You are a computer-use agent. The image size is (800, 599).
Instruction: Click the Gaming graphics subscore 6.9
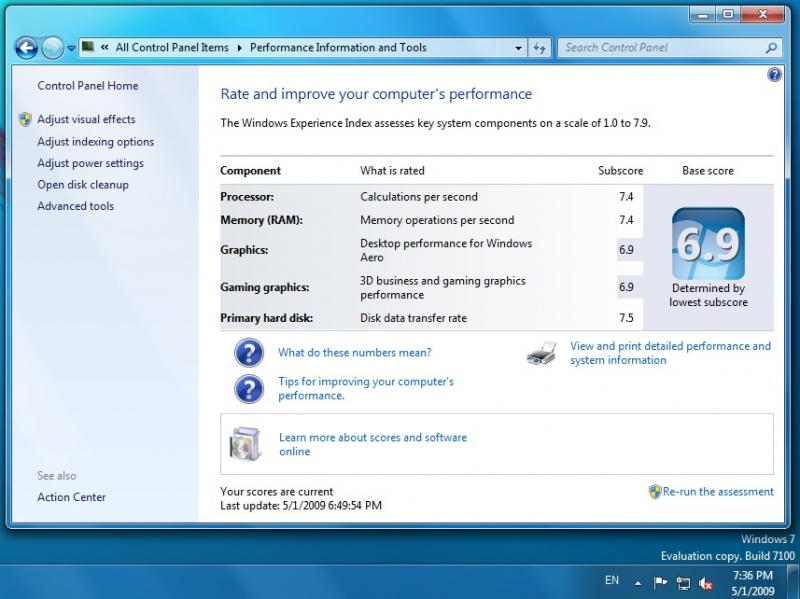point(626,287)
